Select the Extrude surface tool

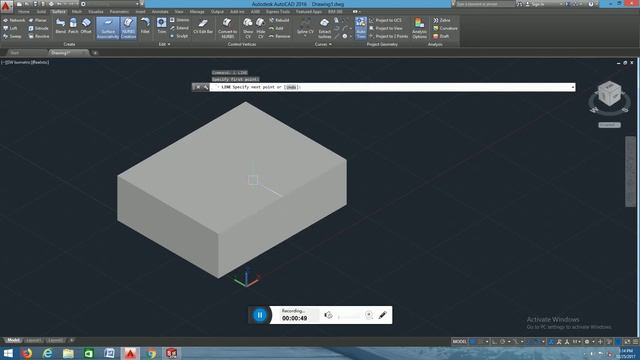point(39,28)
